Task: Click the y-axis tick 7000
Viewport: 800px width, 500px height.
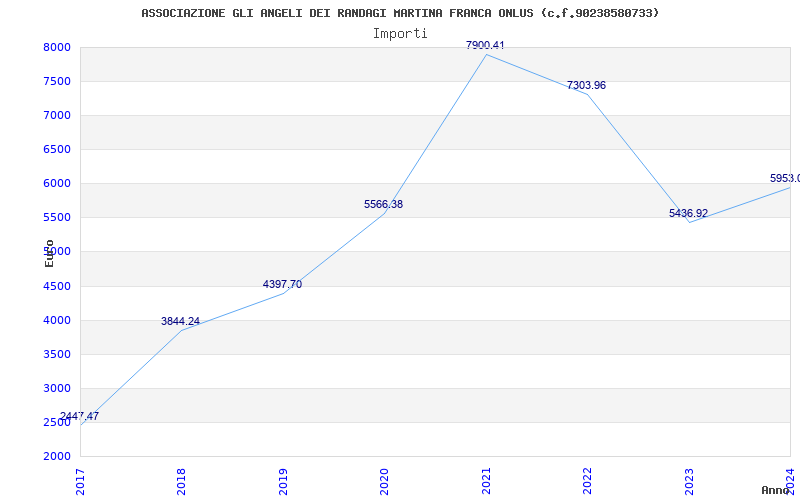Action: (56, 115)
